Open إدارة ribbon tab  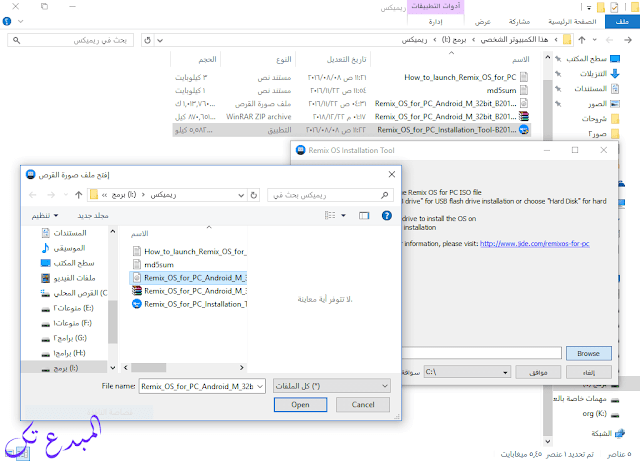435,22
